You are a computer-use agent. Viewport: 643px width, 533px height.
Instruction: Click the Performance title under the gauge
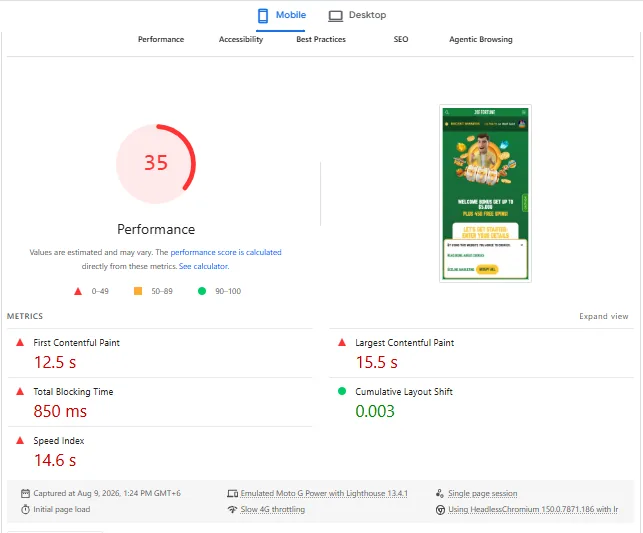[156, 229]
